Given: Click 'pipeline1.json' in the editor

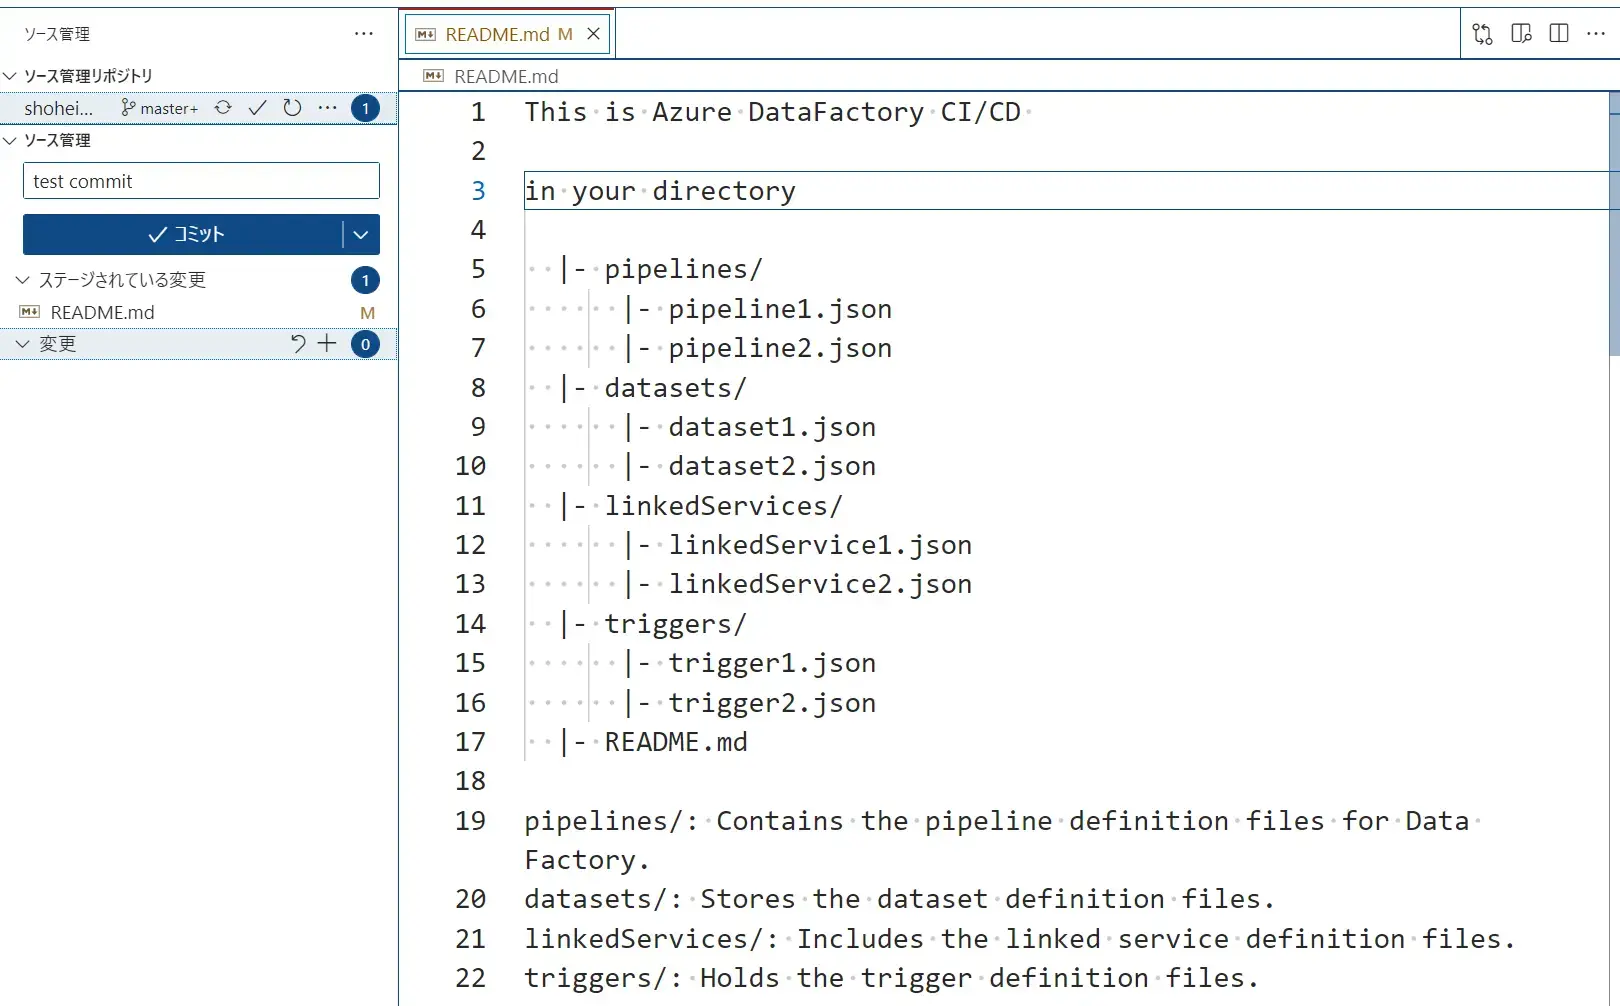Looking at the screenshot, I should pyautogui.click(x=780, y=309).
